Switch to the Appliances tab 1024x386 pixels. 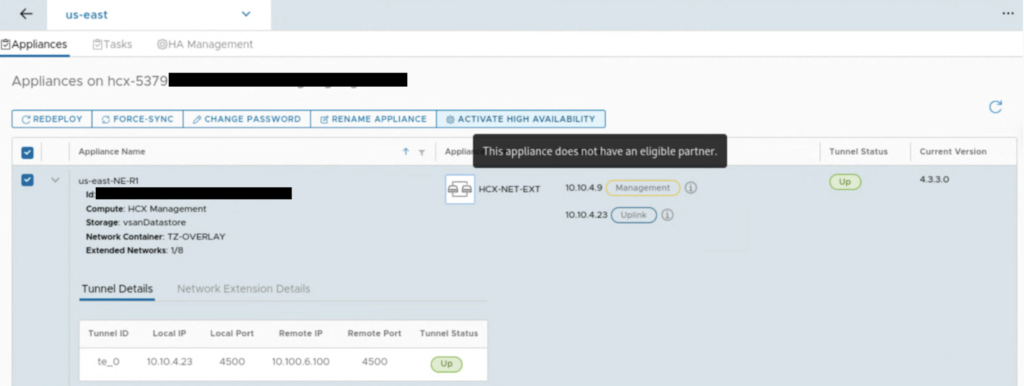coord(34,44)
